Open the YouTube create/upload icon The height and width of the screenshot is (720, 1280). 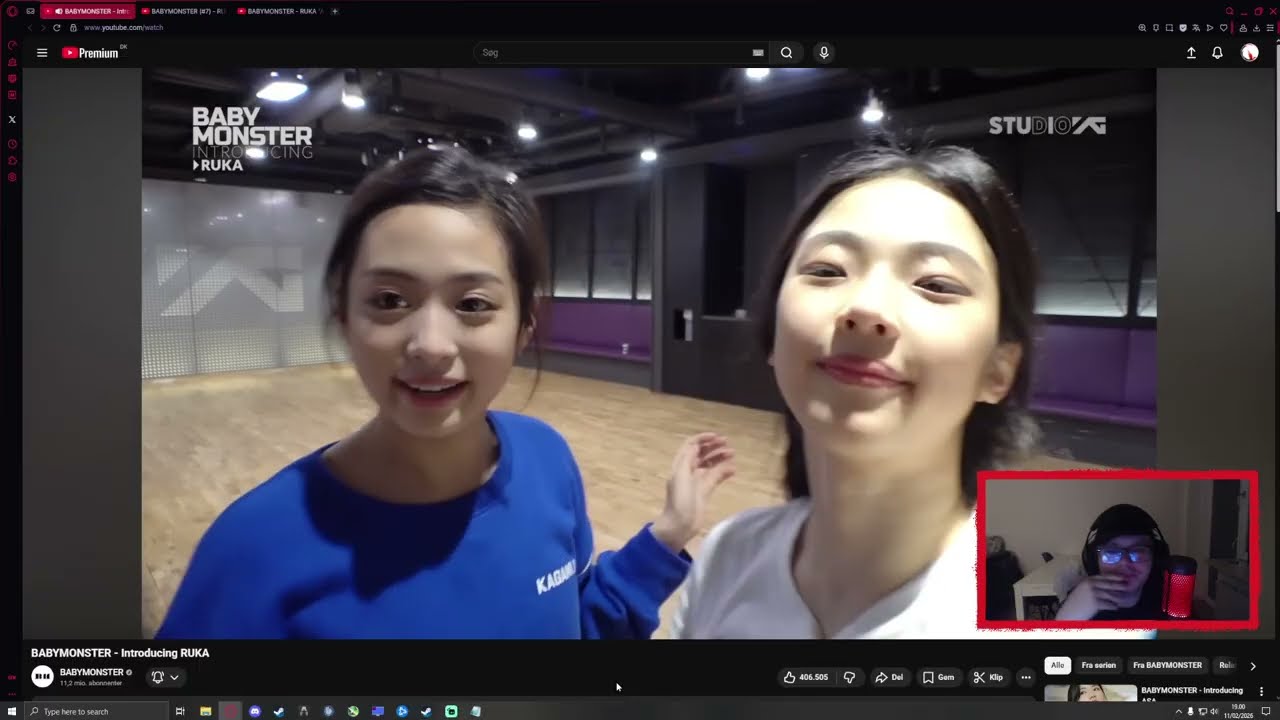click(1191, 53)
